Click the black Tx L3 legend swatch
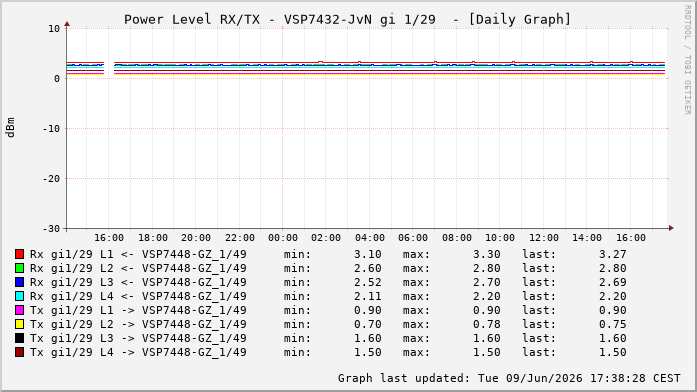 point(20,338)
